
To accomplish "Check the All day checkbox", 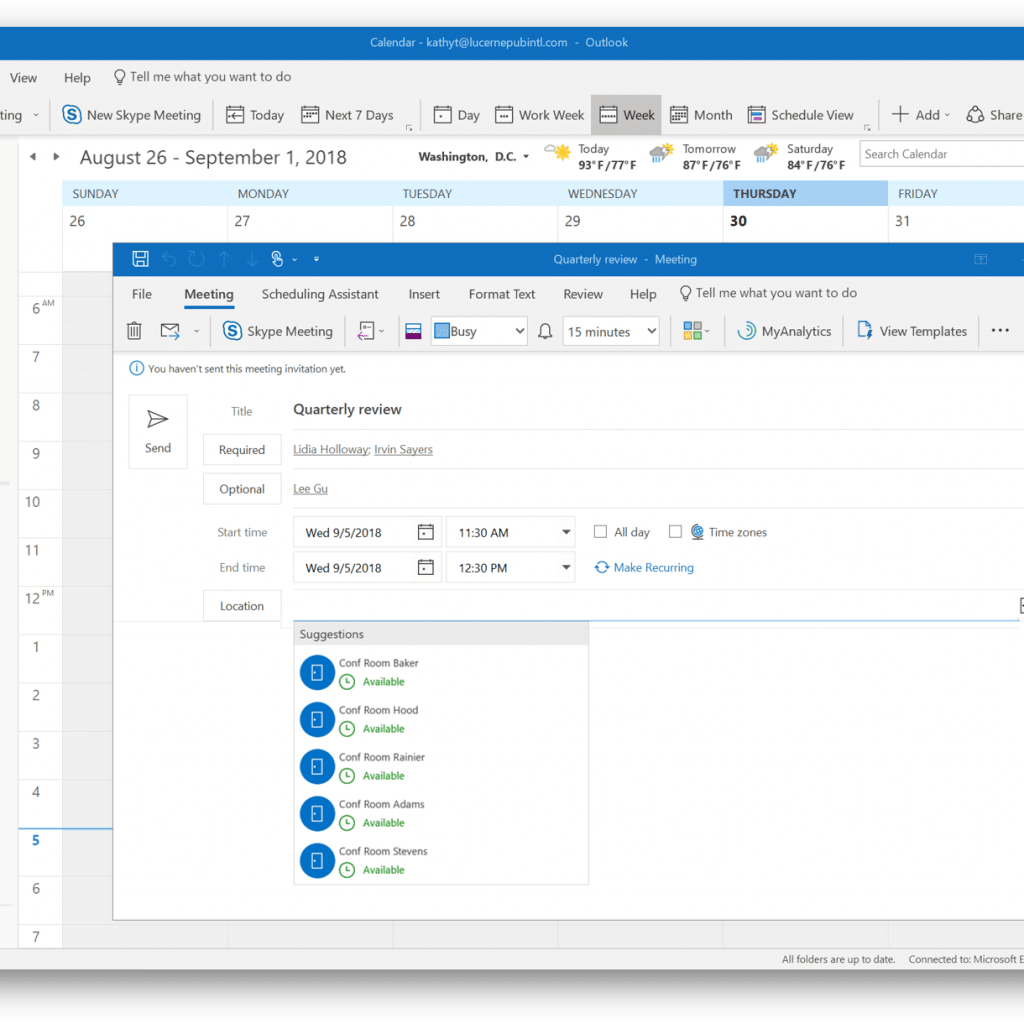I will 600,532.
